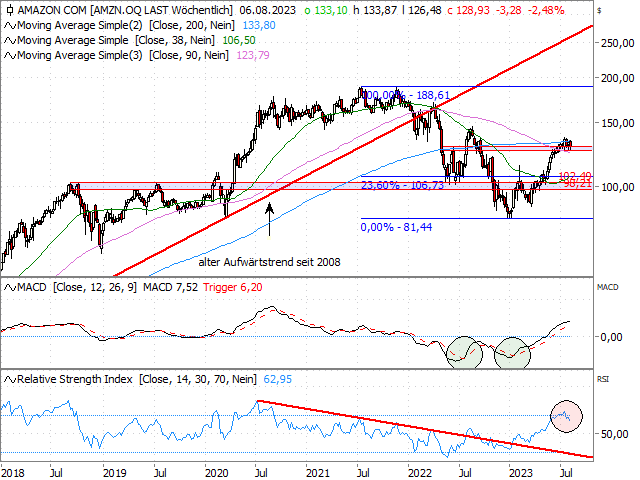Click the date 06.08.2023 in header

point(267,10)
